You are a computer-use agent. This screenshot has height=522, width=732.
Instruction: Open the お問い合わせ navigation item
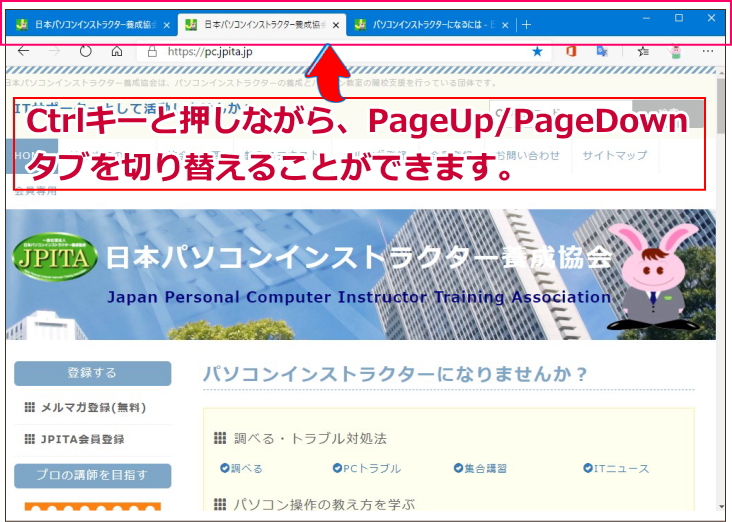[x=528, y=155]
